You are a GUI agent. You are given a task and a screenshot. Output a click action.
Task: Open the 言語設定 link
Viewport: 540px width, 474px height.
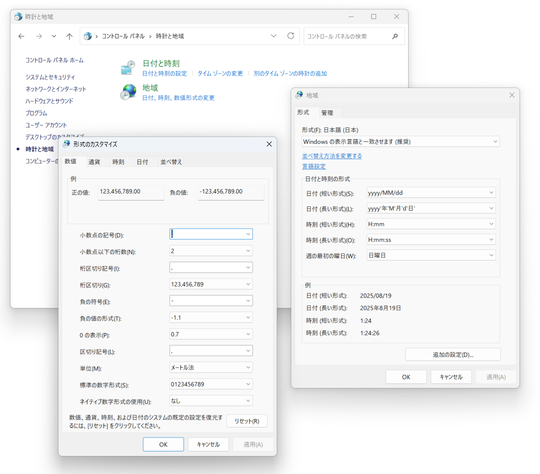tap(314, 167)
